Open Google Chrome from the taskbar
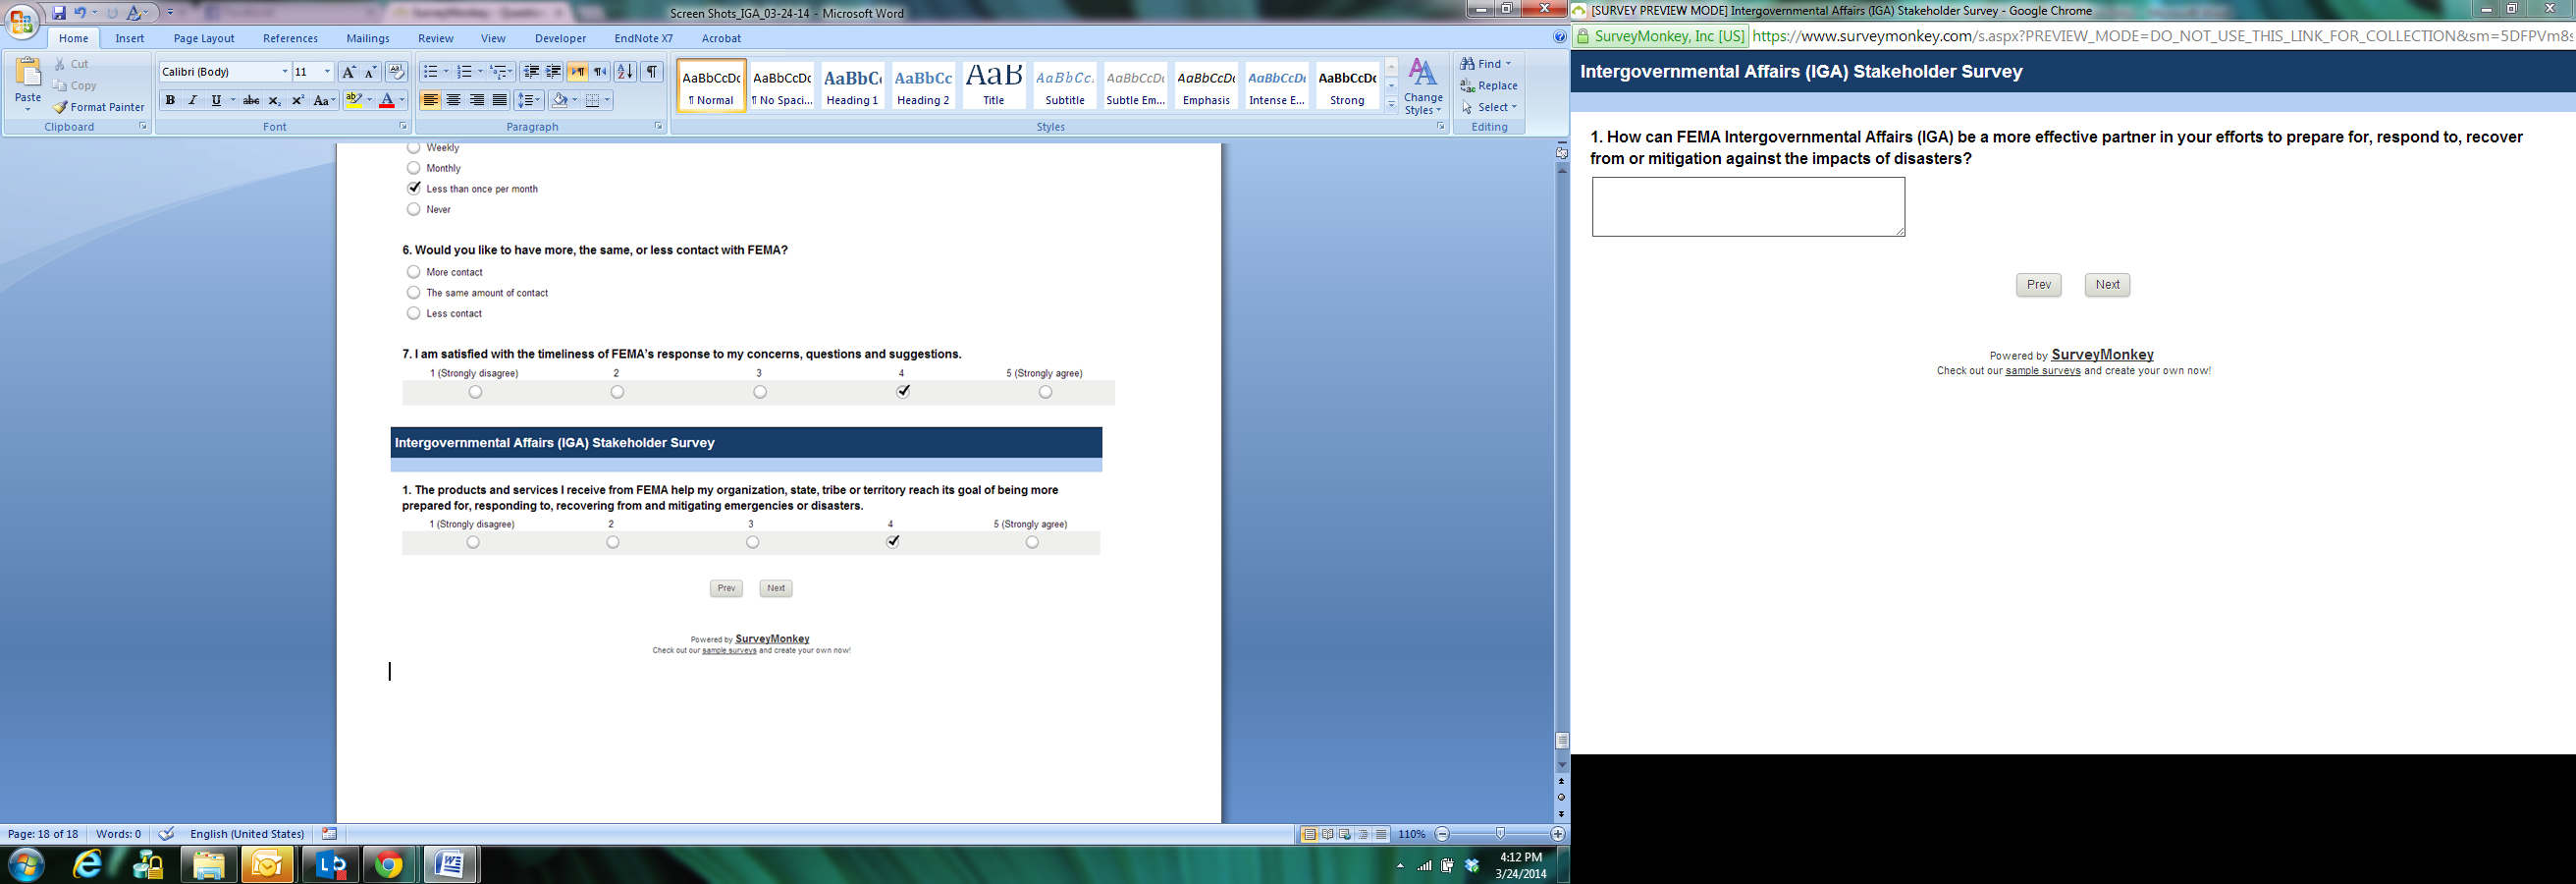 point(388,865)
